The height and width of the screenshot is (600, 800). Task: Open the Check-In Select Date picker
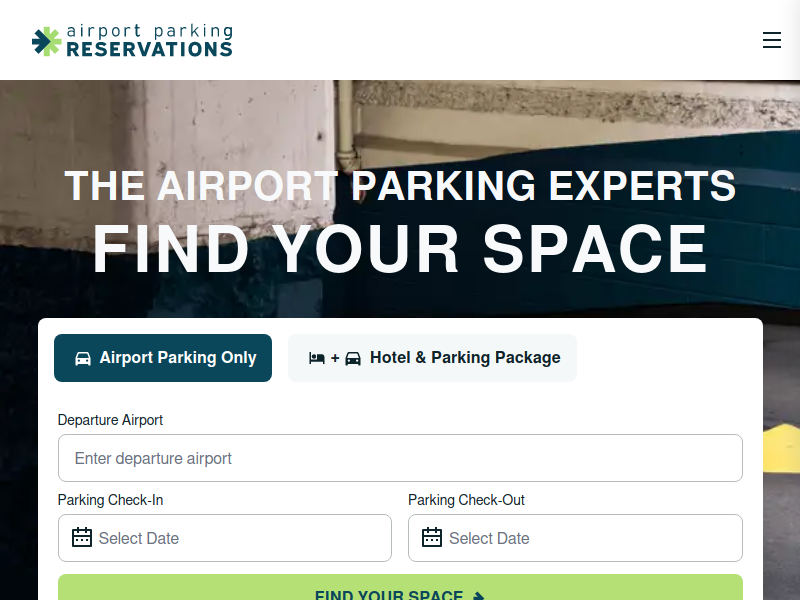tap(238, 538)
